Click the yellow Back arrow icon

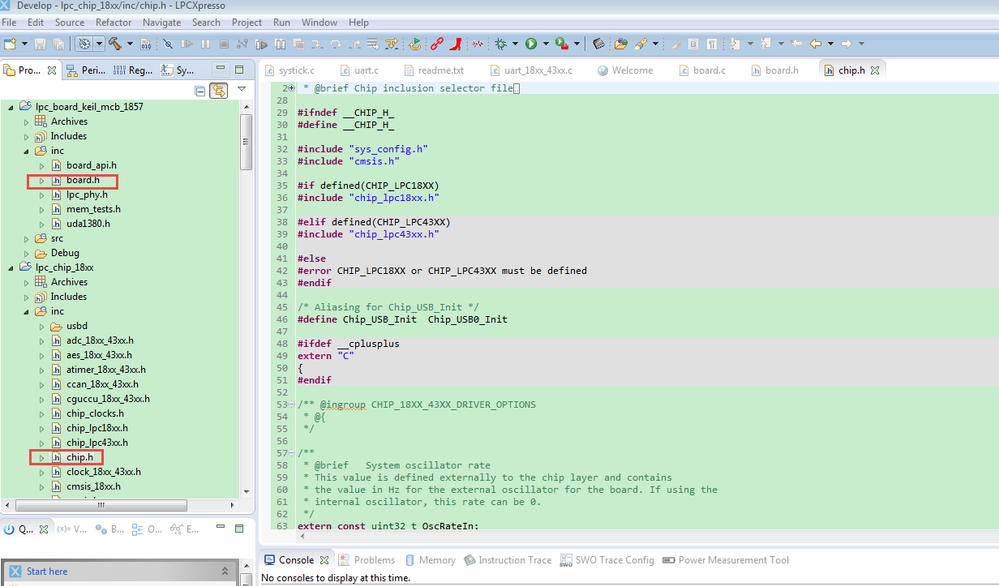(816, 43)
